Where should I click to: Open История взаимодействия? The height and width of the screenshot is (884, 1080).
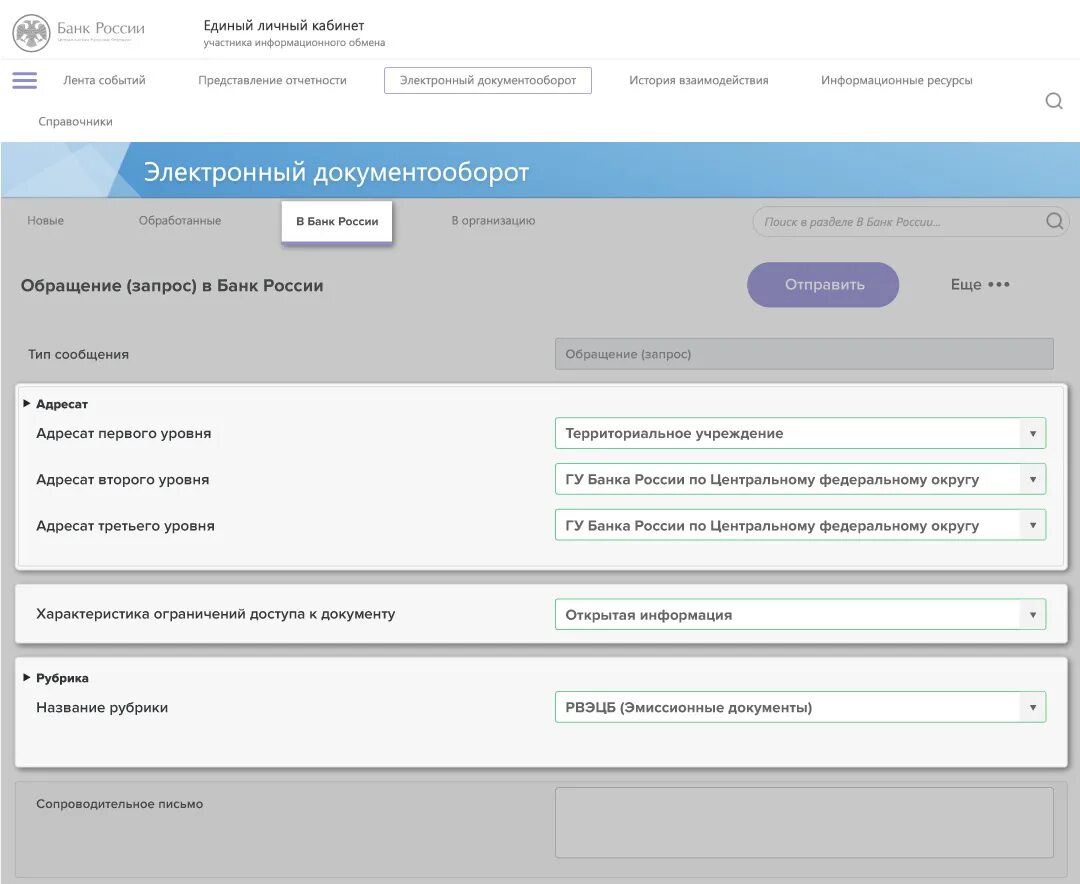tap(698, 80)
